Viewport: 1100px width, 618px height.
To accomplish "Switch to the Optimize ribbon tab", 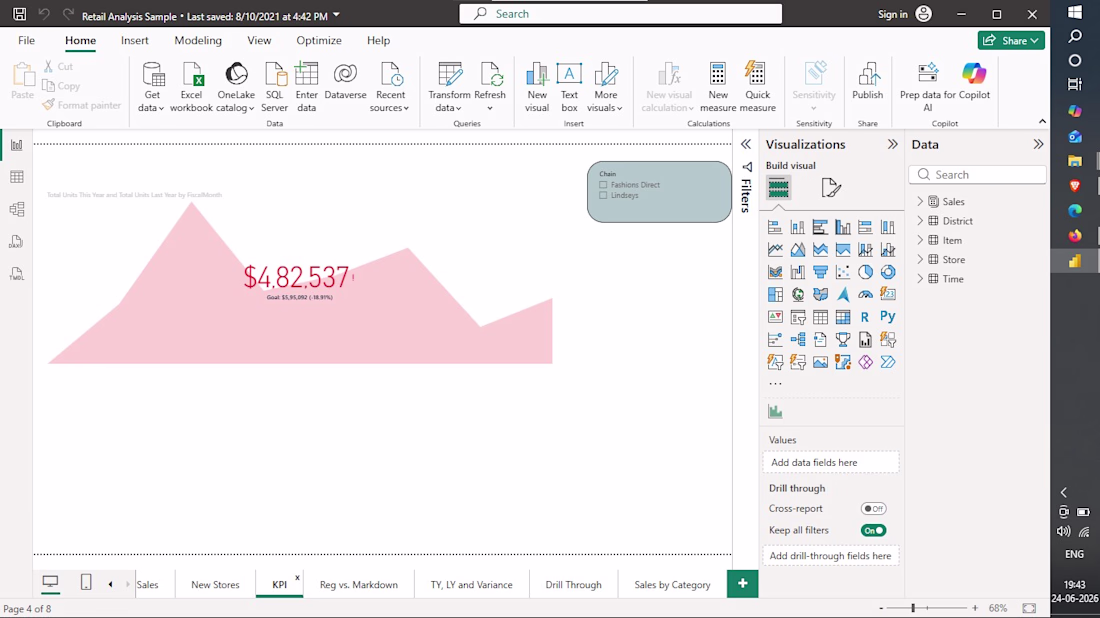I will click(318, 41).
